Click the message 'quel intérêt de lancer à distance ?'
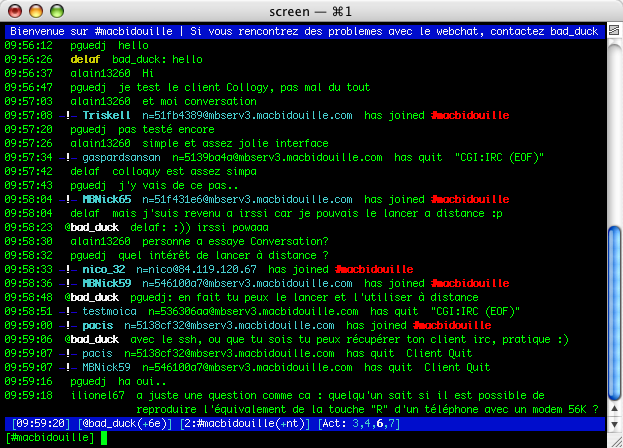623x448 pixels. 224,255
